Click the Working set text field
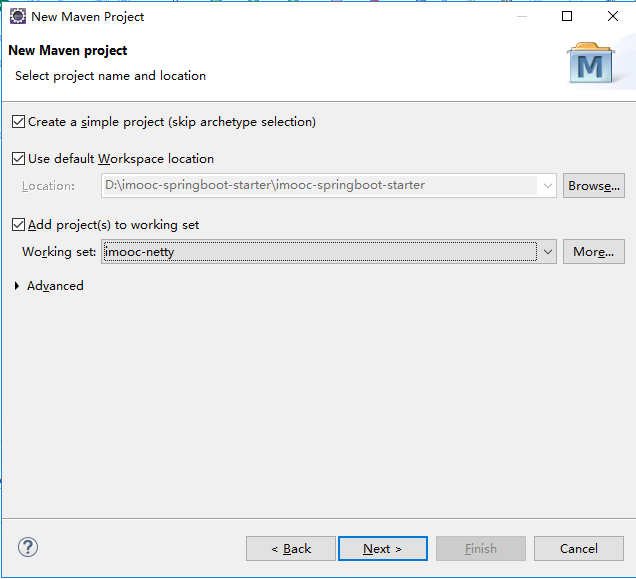This screenshot has width=636, height=579. click(x=320, y=252)
